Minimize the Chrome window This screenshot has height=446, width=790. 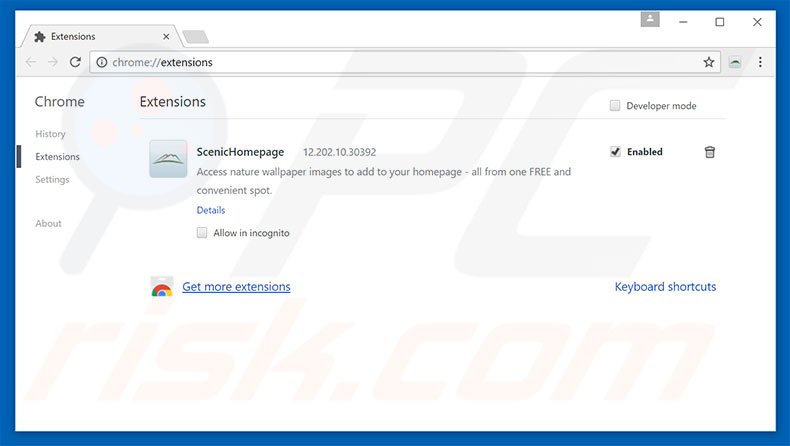(683, 22)
